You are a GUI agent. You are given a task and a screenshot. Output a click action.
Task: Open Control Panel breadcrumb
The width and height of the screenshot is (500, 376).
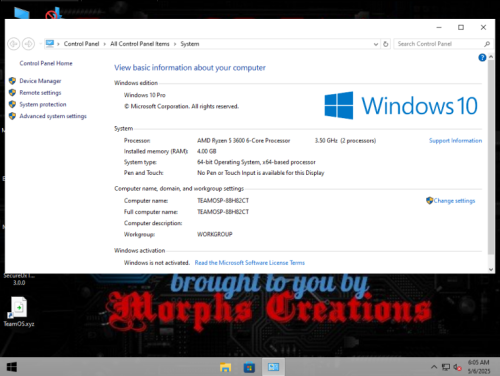(x=81, y=44)
